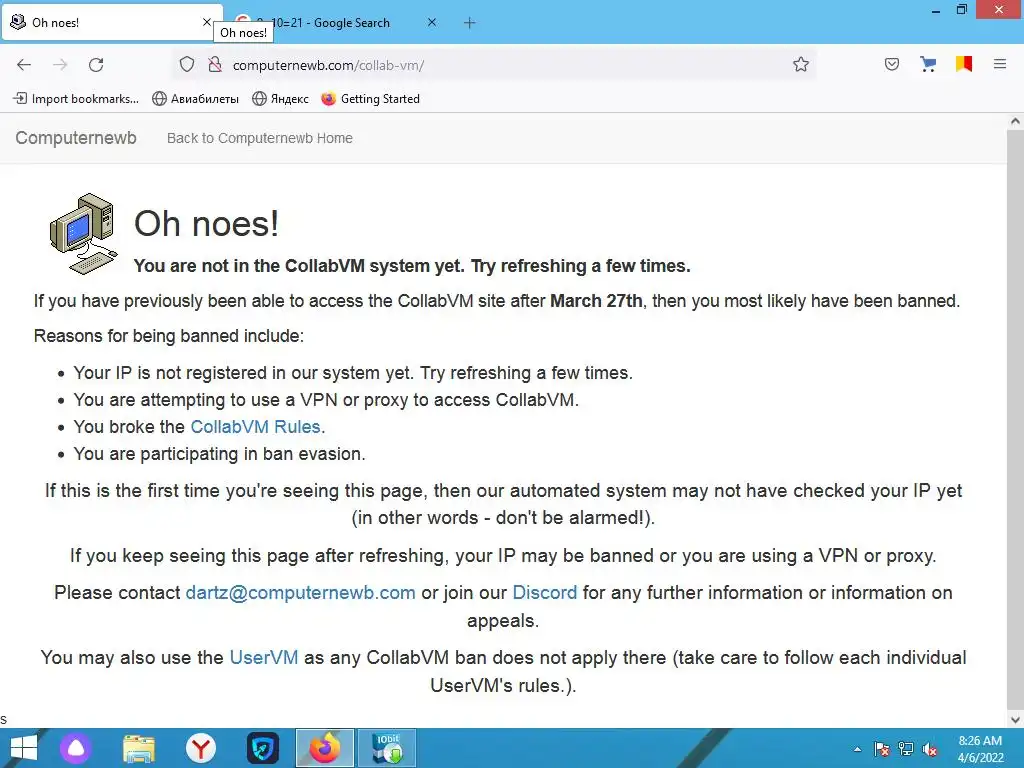Open File Explorer from the taskbar
1024x768 pixels.
(x=138, y=748)
